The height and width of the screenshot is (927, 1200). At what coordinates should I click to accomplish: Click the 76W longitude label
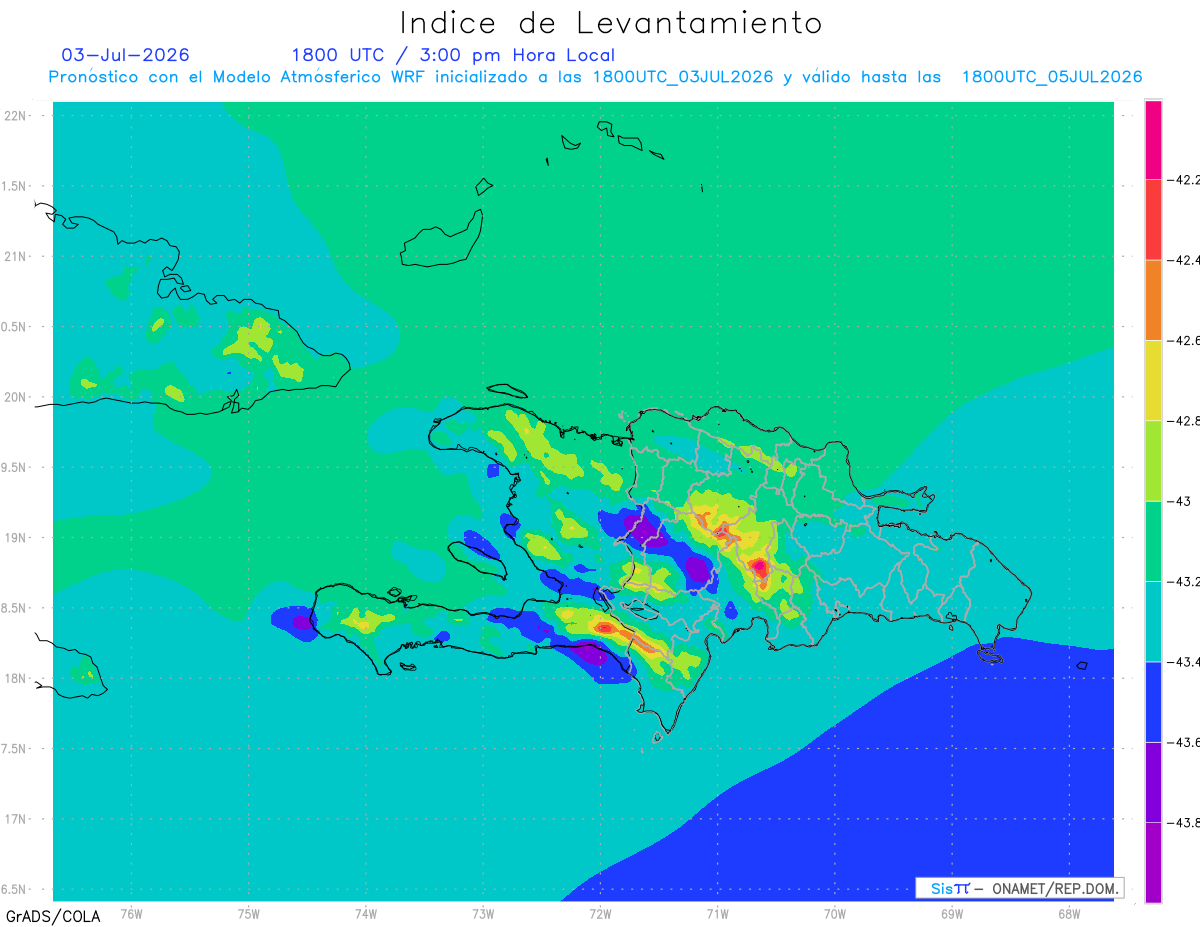click(131, 914)
